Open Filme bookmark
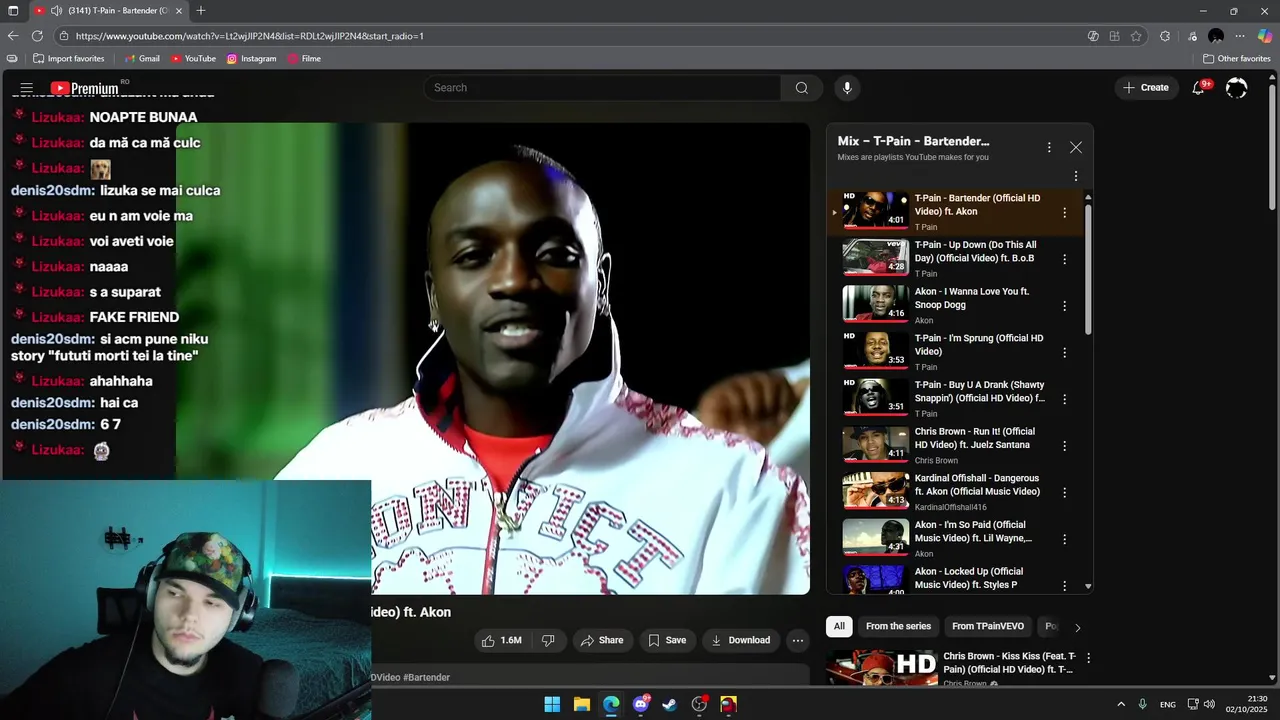1280x720 pixels. 304,59
